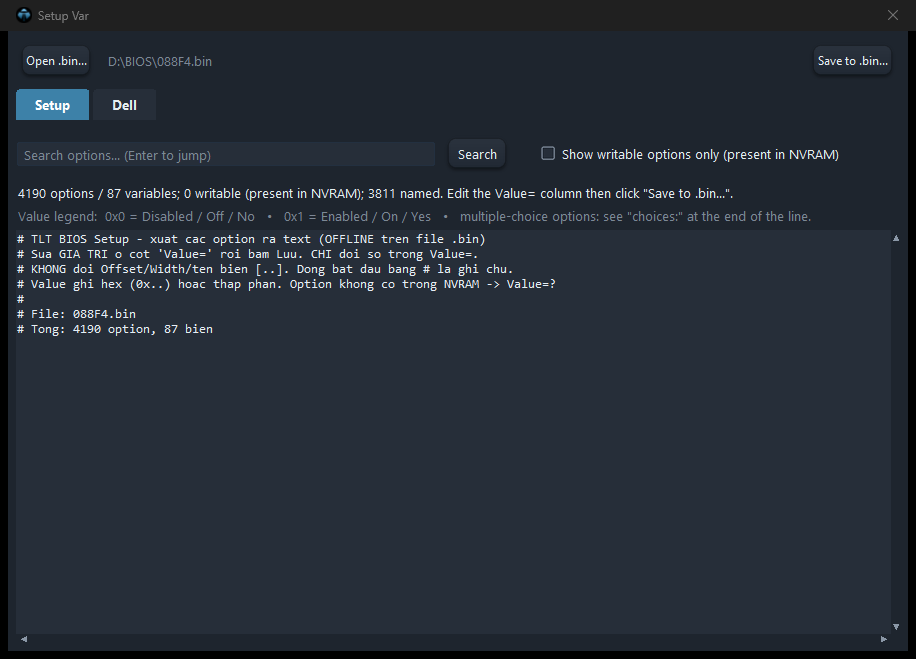The width and height of the screenshot is (916, 659).
Task: Click the '# TLT BIOS Setup' header line
Action: point(251,239)
